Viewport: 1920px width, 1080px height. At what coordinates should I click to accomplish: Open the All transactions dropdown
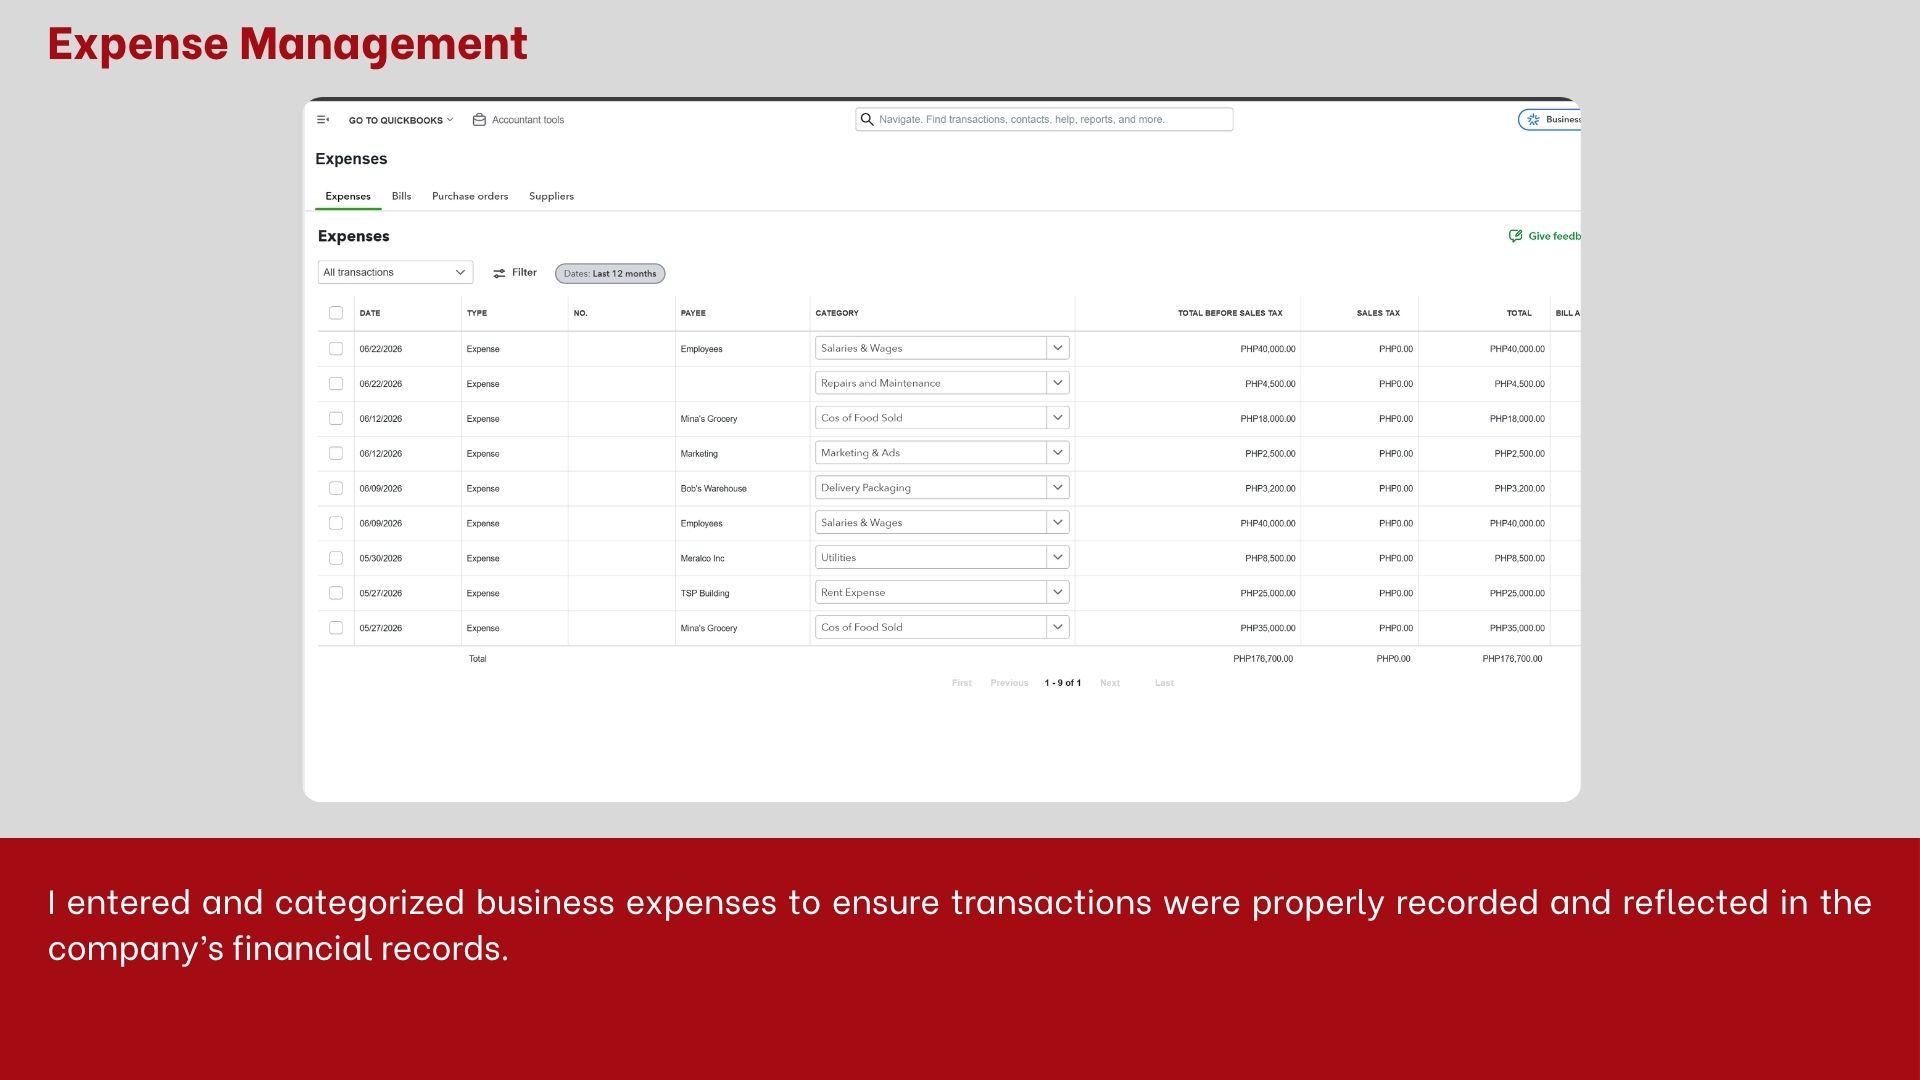pyautogui.click(x=395, y=272)
